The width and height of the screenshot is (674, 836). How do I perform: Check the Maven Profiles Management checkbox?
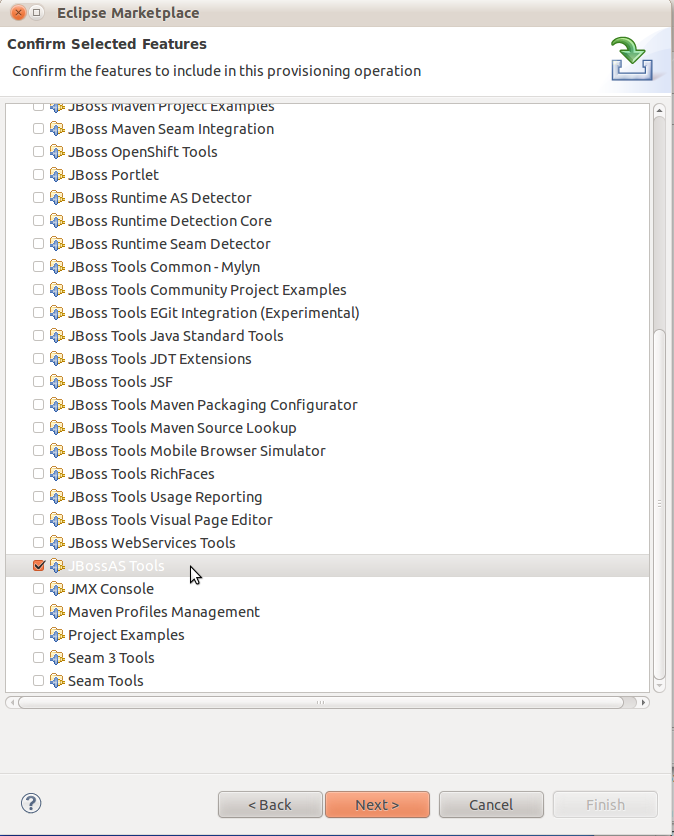tap(39, 612)
